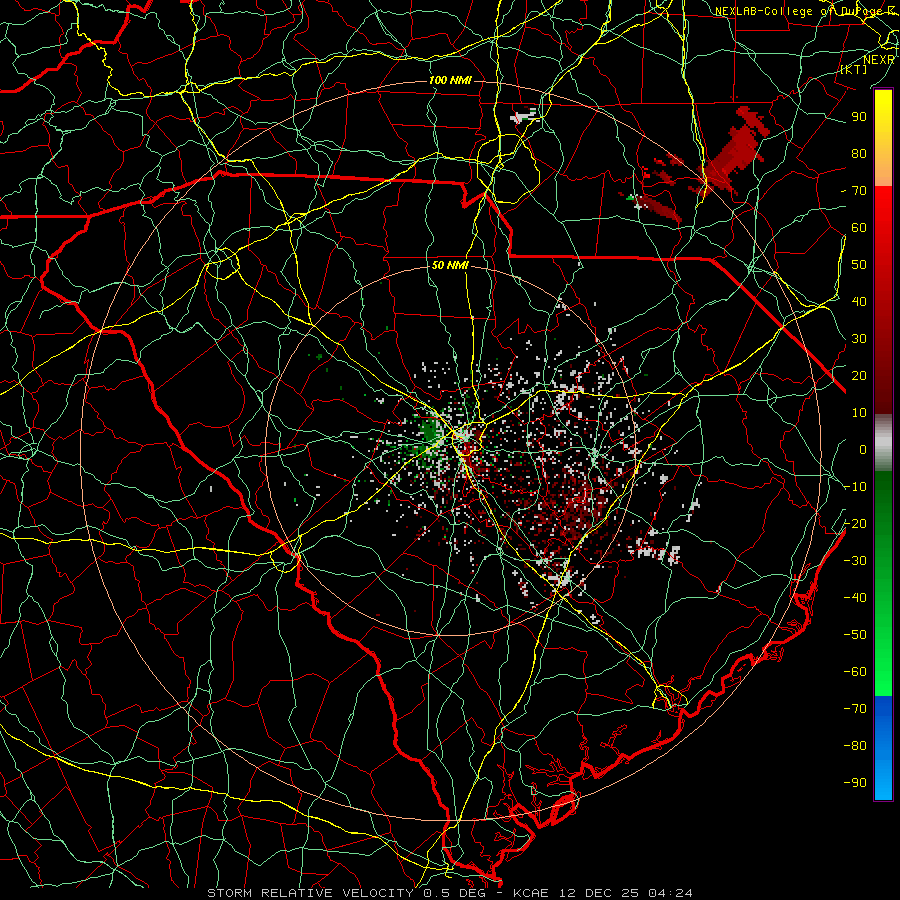Image resolution: width=900 pixels, height=900 pixels.
Task: Click the -20 value on the velocity scale
Action: 855,523
